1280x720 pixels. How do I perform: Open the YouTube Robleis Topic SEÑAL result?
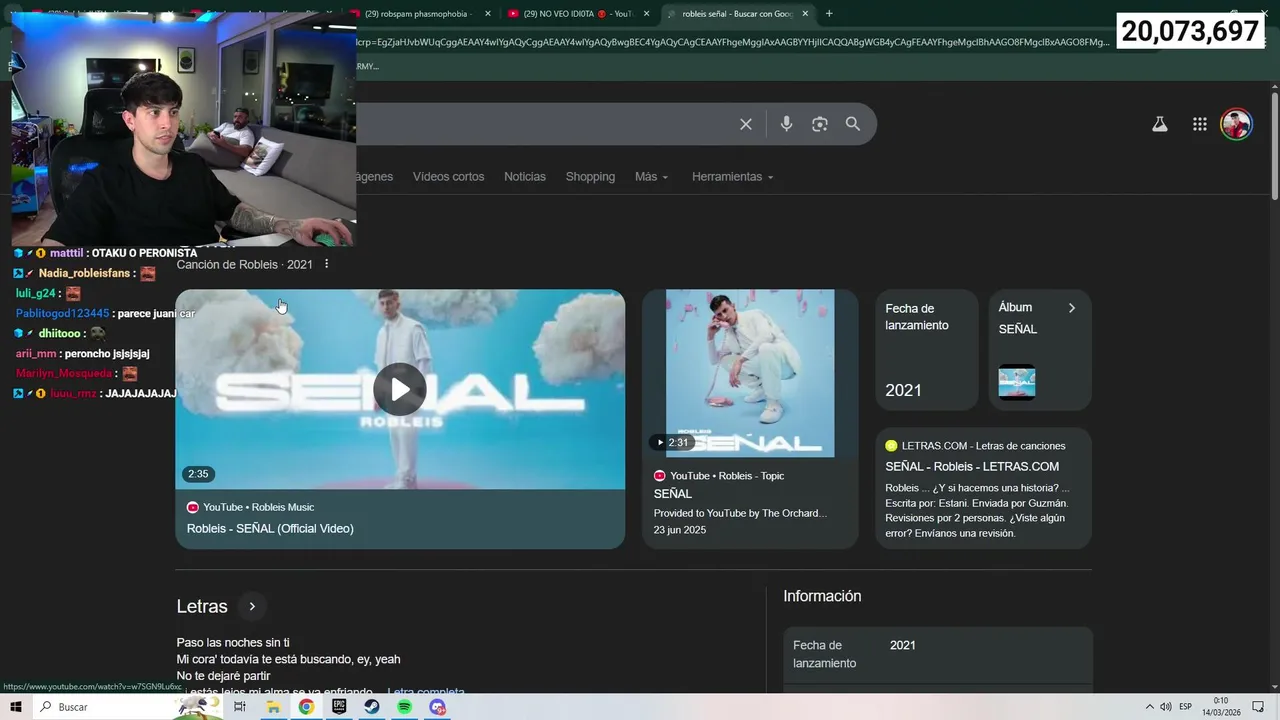[x=673, y=494]
